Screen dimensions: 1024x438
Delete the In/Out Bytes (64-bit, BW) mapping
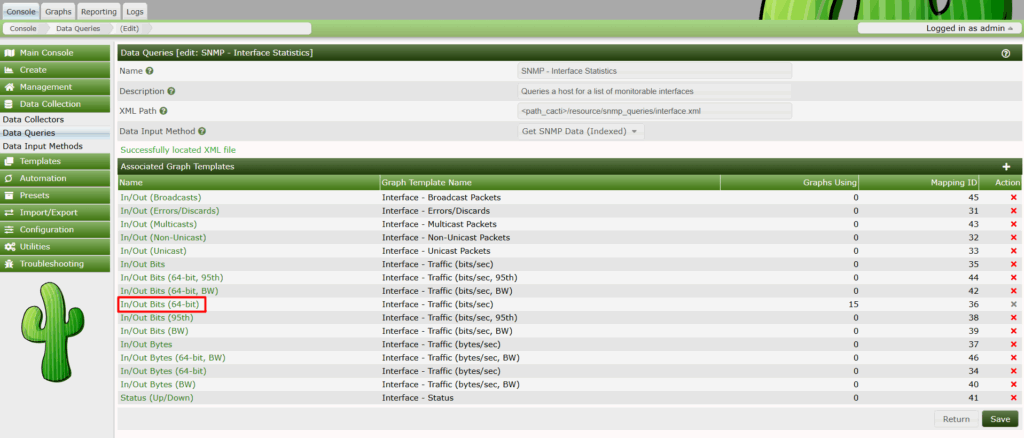click(x=1014, y=358)
